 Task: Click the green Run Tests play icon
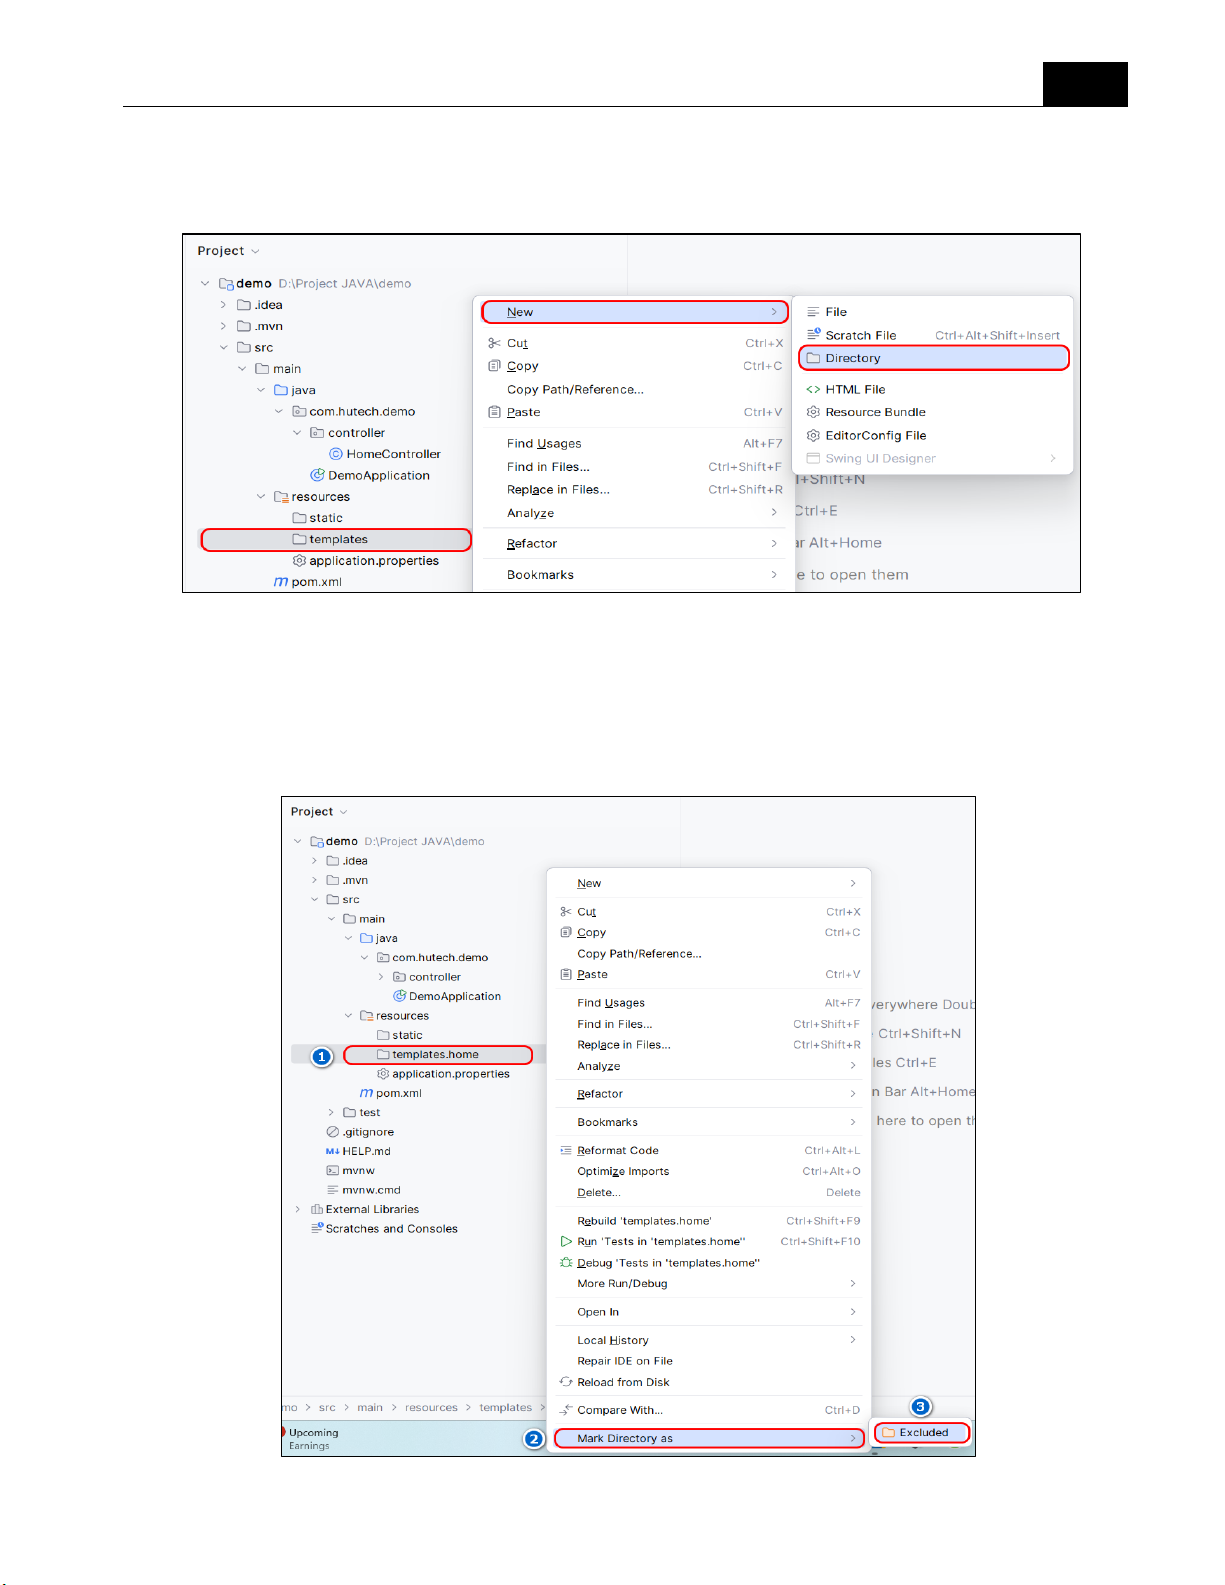(x=566, y=1242)
